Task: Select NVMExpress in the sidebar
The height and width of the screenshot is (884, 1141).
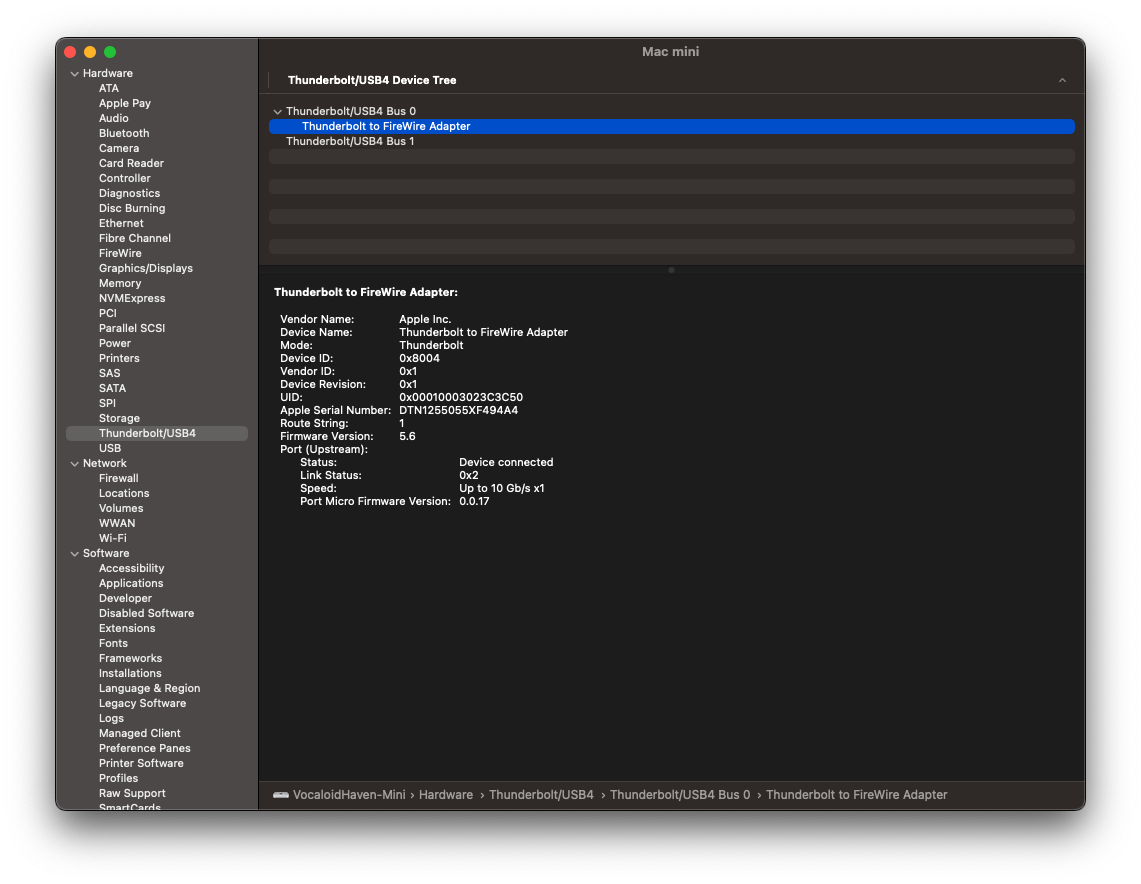Action: coord(132,298)
